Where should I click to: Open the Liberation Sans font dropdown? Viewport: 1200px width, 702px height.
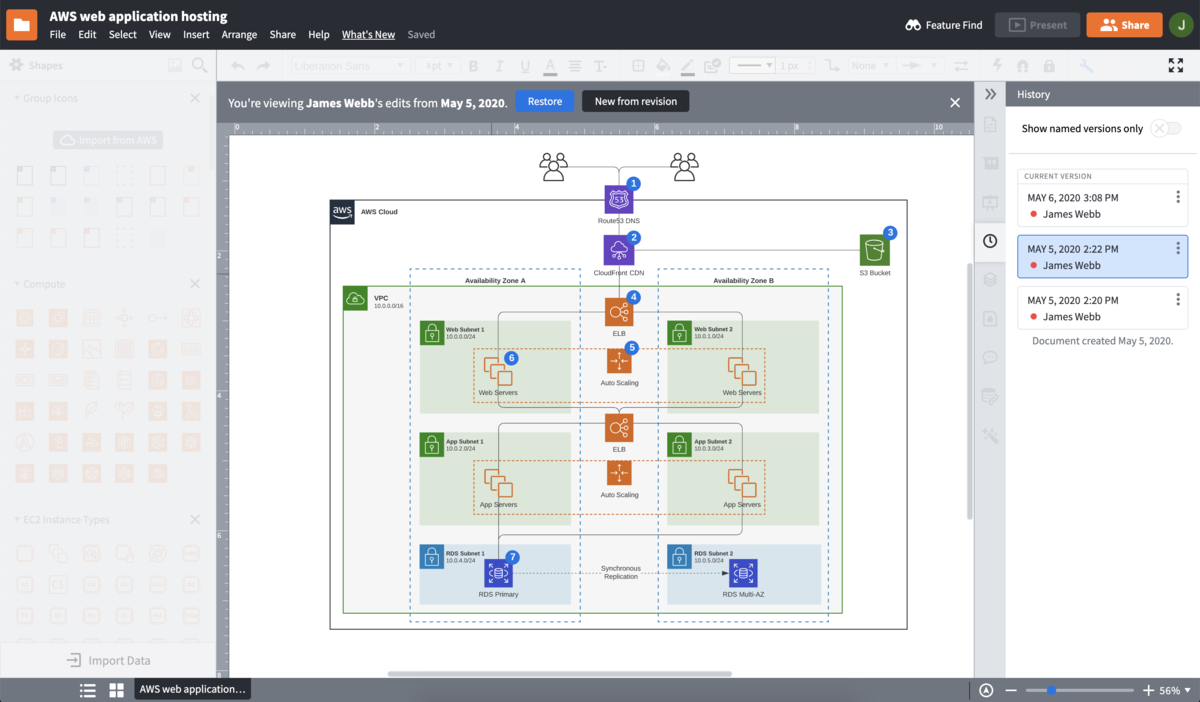point(352,66)
